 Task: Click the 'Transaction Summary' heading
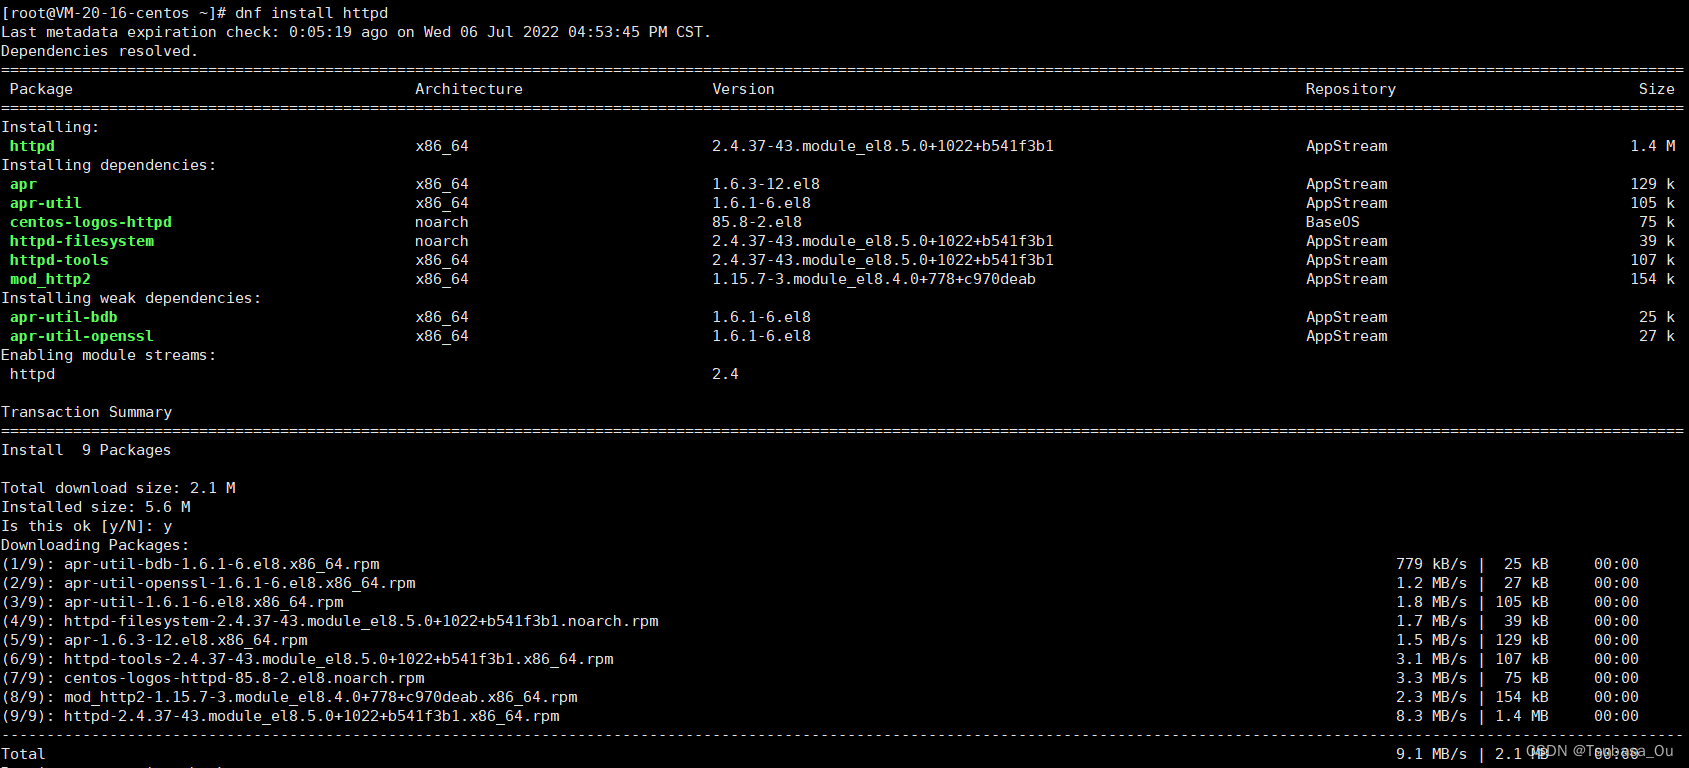pyautogui.click(x=86, y=412)
